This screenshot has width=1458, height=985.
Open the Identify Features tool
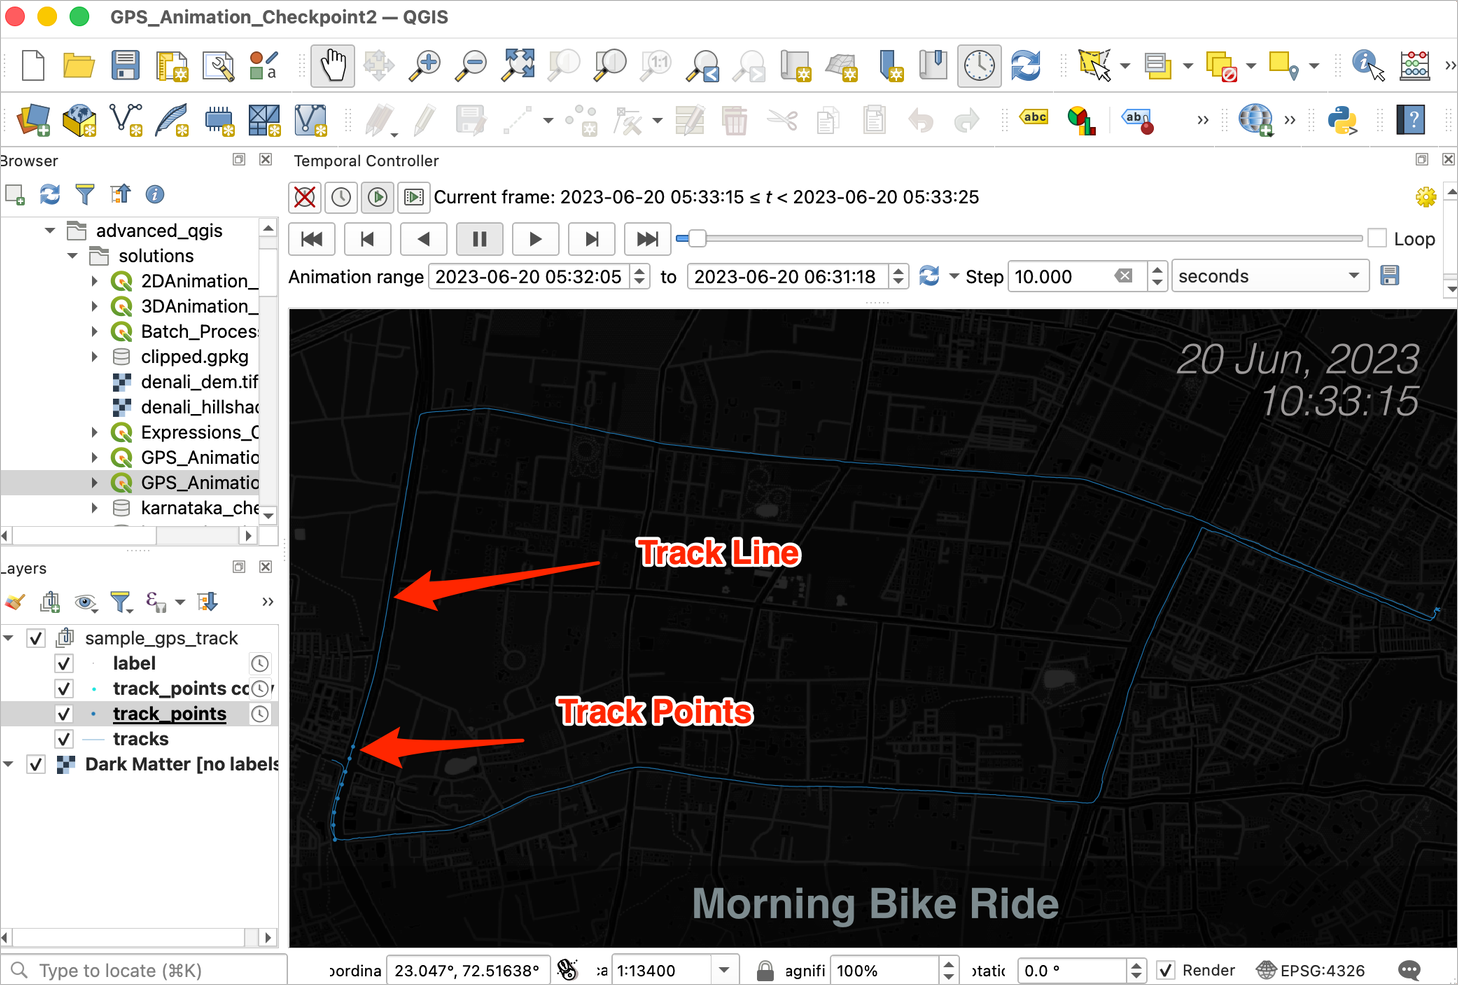pyautogui.click(x=1367, y=66)
